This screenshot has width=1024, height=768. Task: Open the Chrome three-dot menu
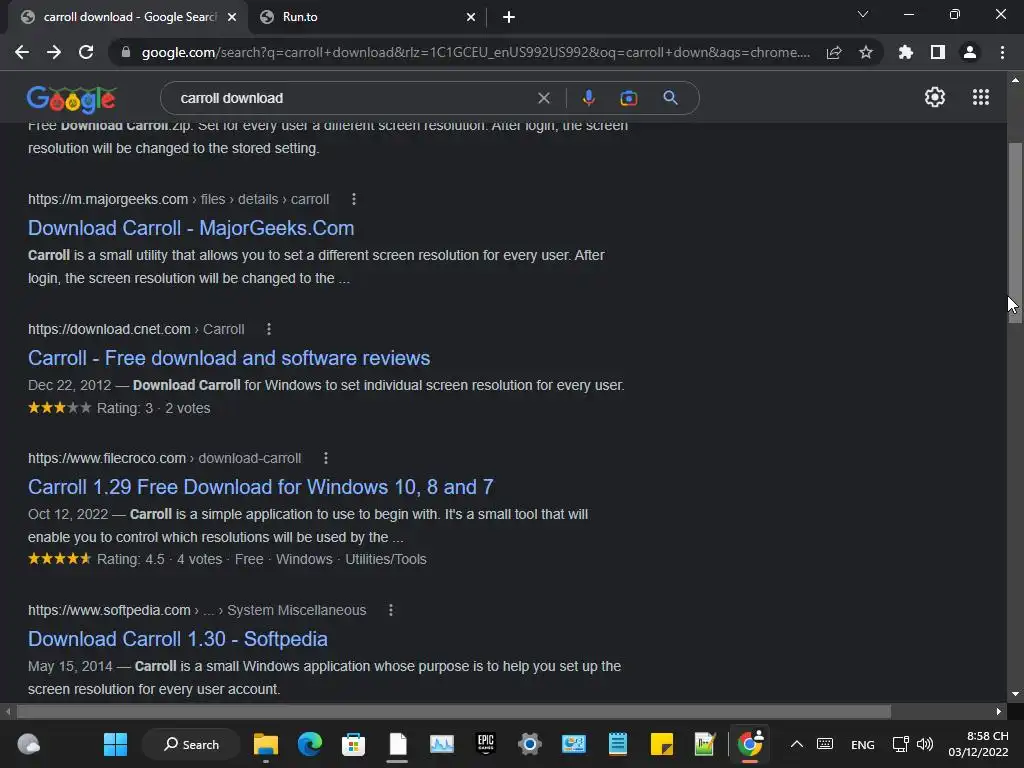click(x=1002, y=52)
